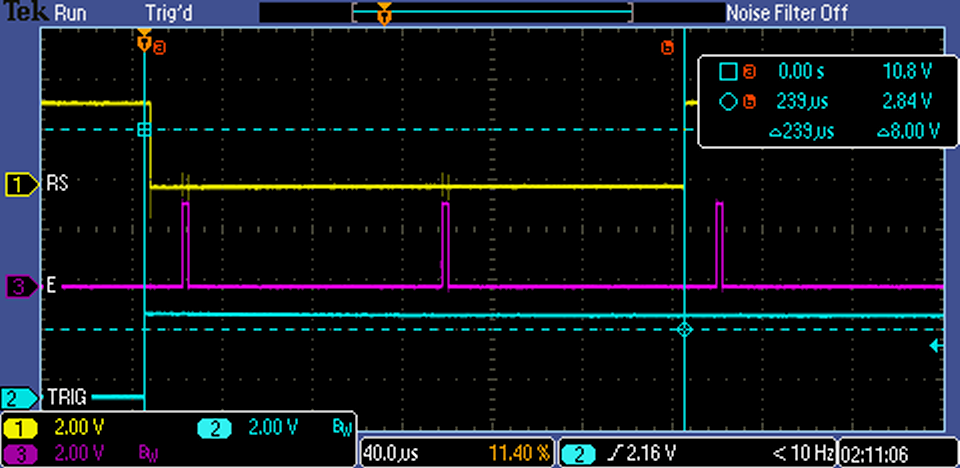
Task: Click the channel 1 RS ground marker
Action: click(x=19, y=184)
